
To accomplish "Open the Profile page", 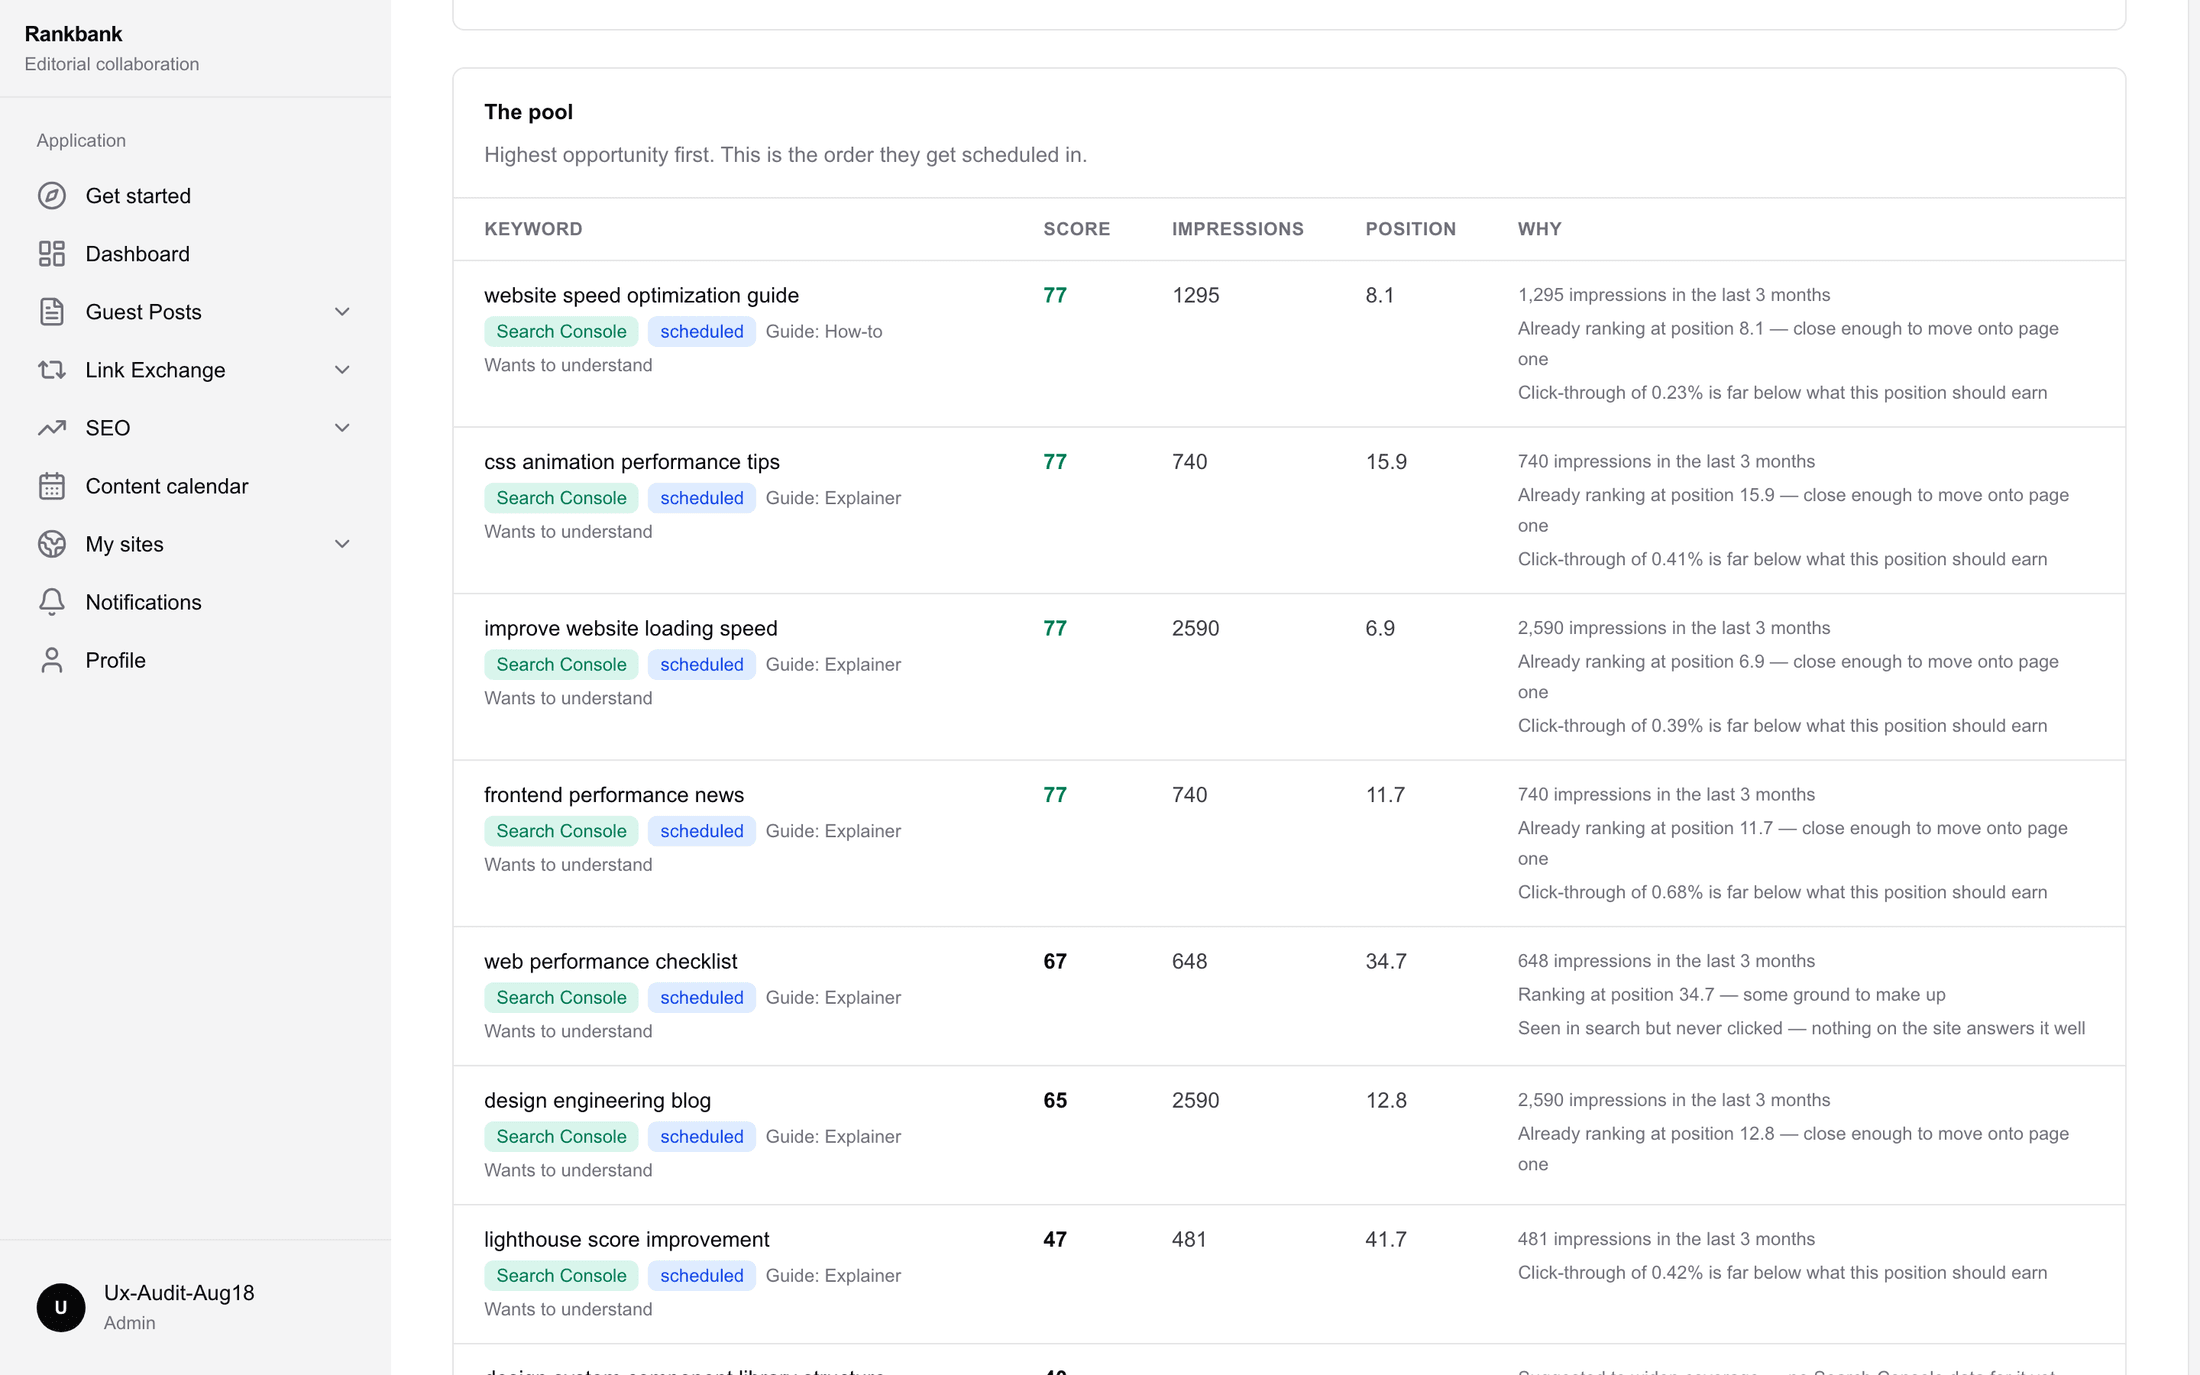I will [x=195, y=660].
